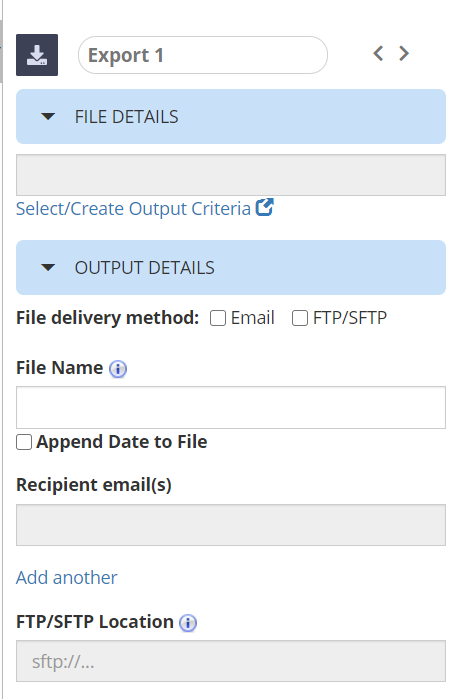Open Select/Create Output Criteria link
The height and width of the screenshot is (699, 459).
click(x=133, y=209)
